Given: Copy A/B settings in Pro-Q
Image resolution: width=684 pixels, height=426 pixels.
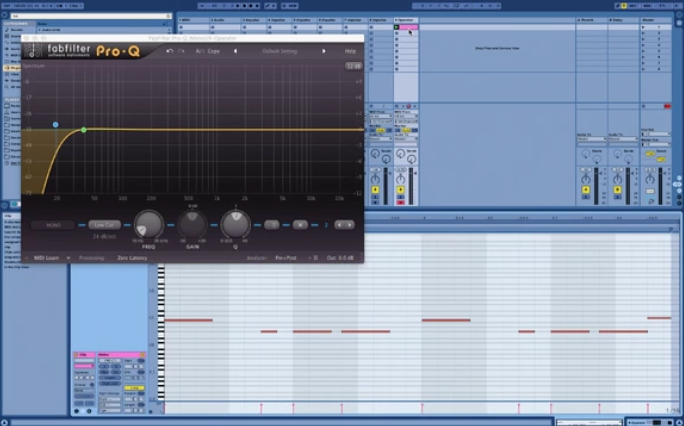Looking at the screenshot, I should (213, 51).
